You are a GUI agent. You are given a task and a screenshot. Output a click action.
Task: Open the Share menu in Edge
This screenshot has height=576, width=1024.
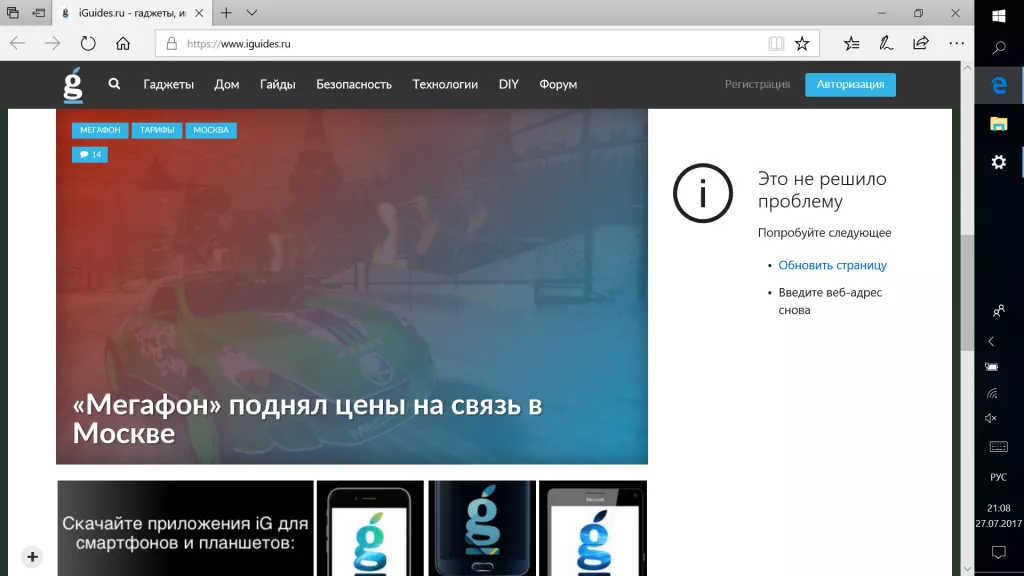pos(920,43)
